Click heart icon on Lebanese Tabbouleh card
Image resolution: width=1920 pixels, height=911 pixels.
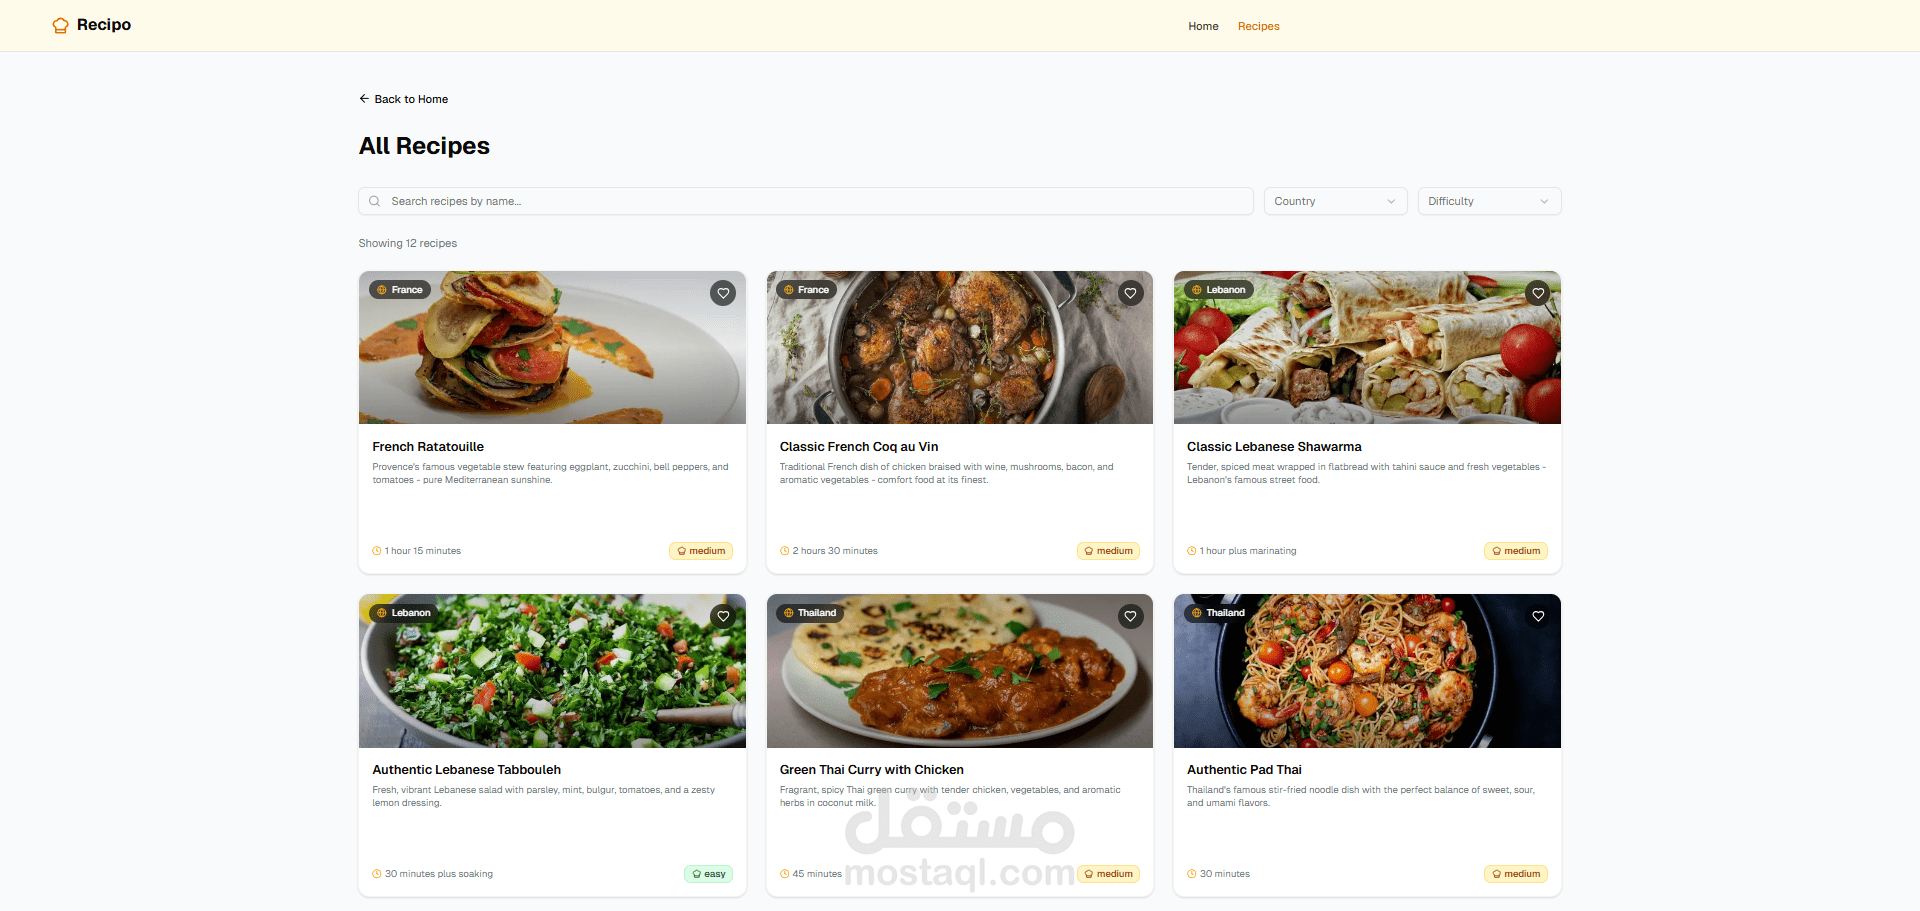click(723, 616)
